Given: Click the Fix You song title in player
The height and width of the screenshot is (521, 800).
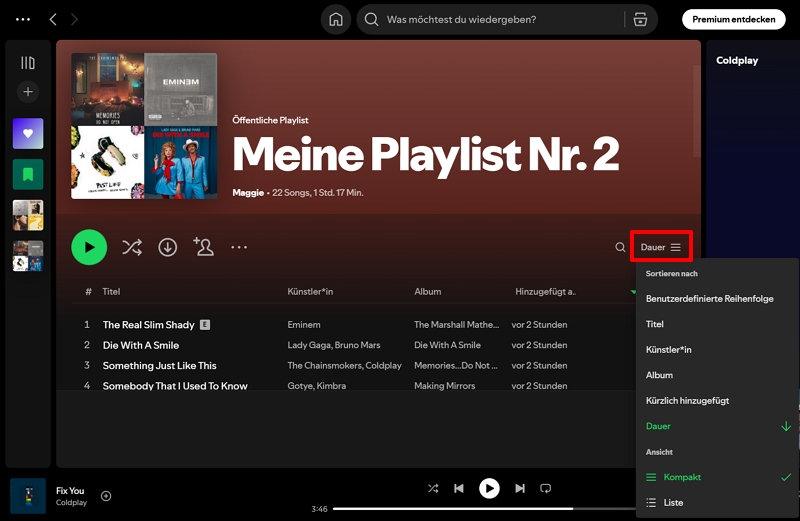Looking at the screenshot, I should click(70, 490).
